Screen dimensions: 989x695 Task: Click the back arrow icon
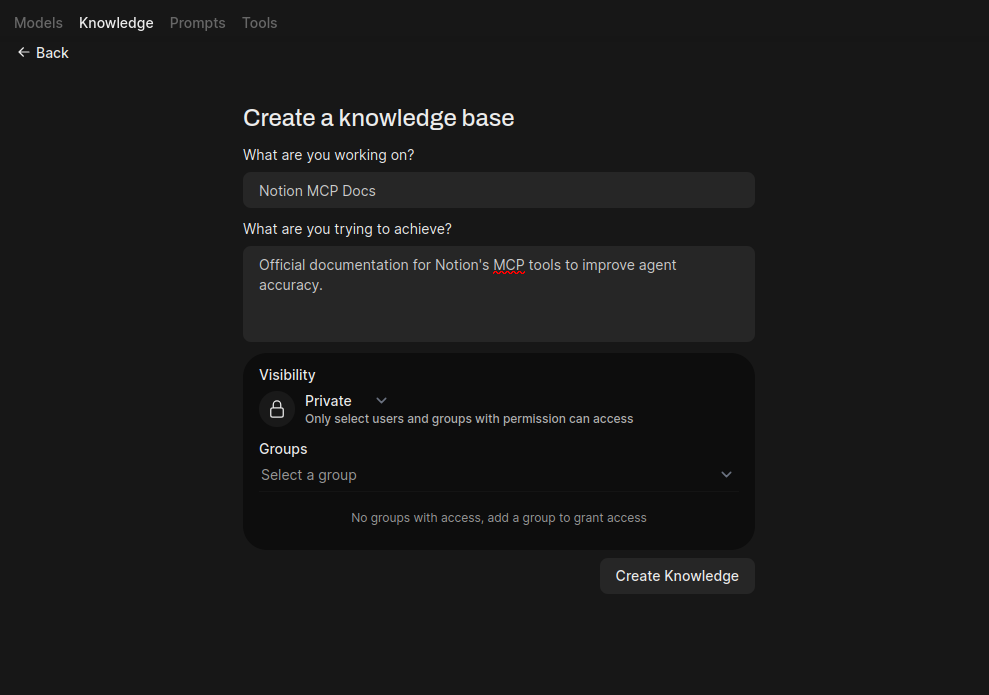22,52
